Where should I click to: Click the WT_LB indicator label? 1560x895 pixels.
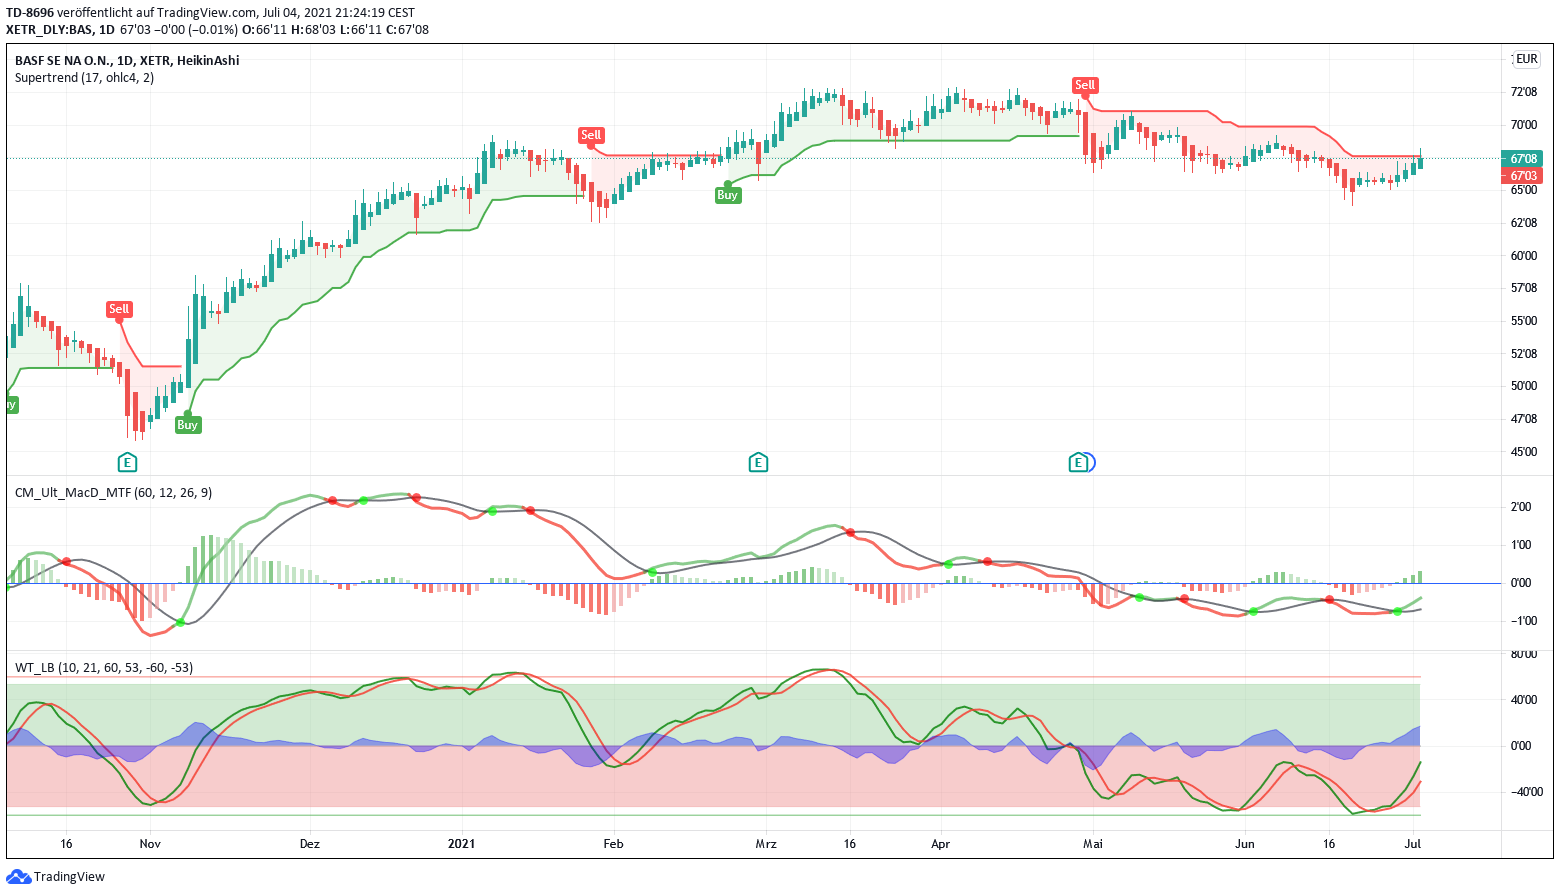pos(102,666)
